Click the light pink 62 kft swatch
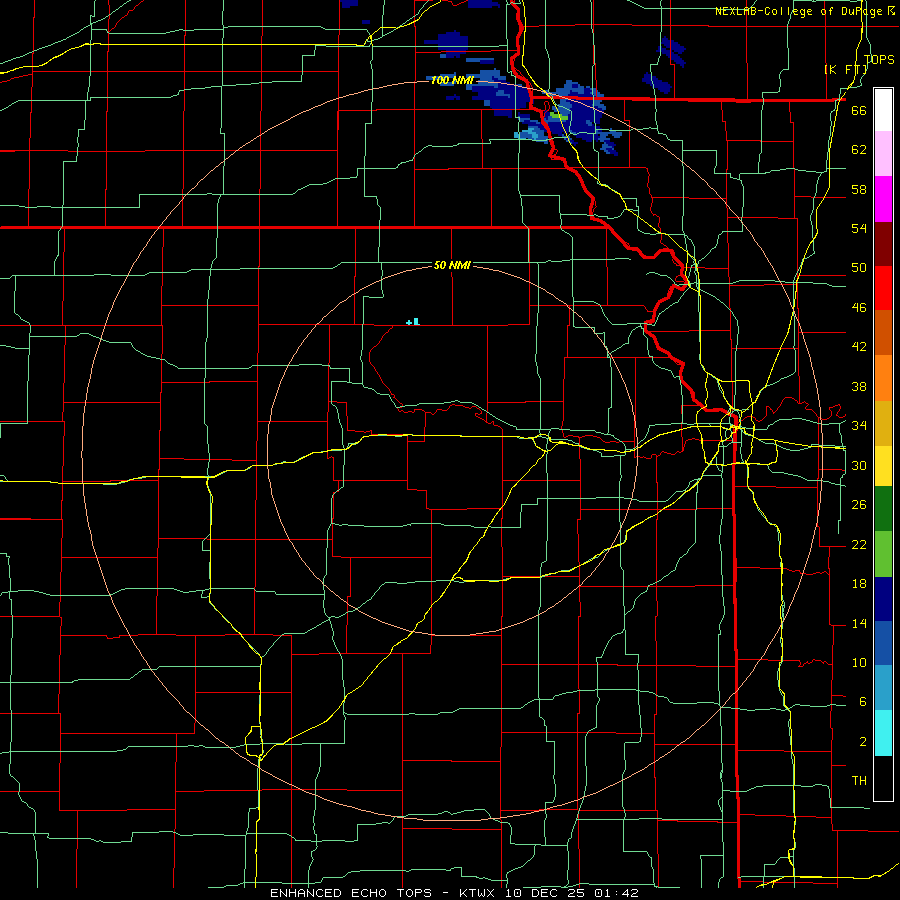This screenshot has height=900, width=900. tap(883, 154)
